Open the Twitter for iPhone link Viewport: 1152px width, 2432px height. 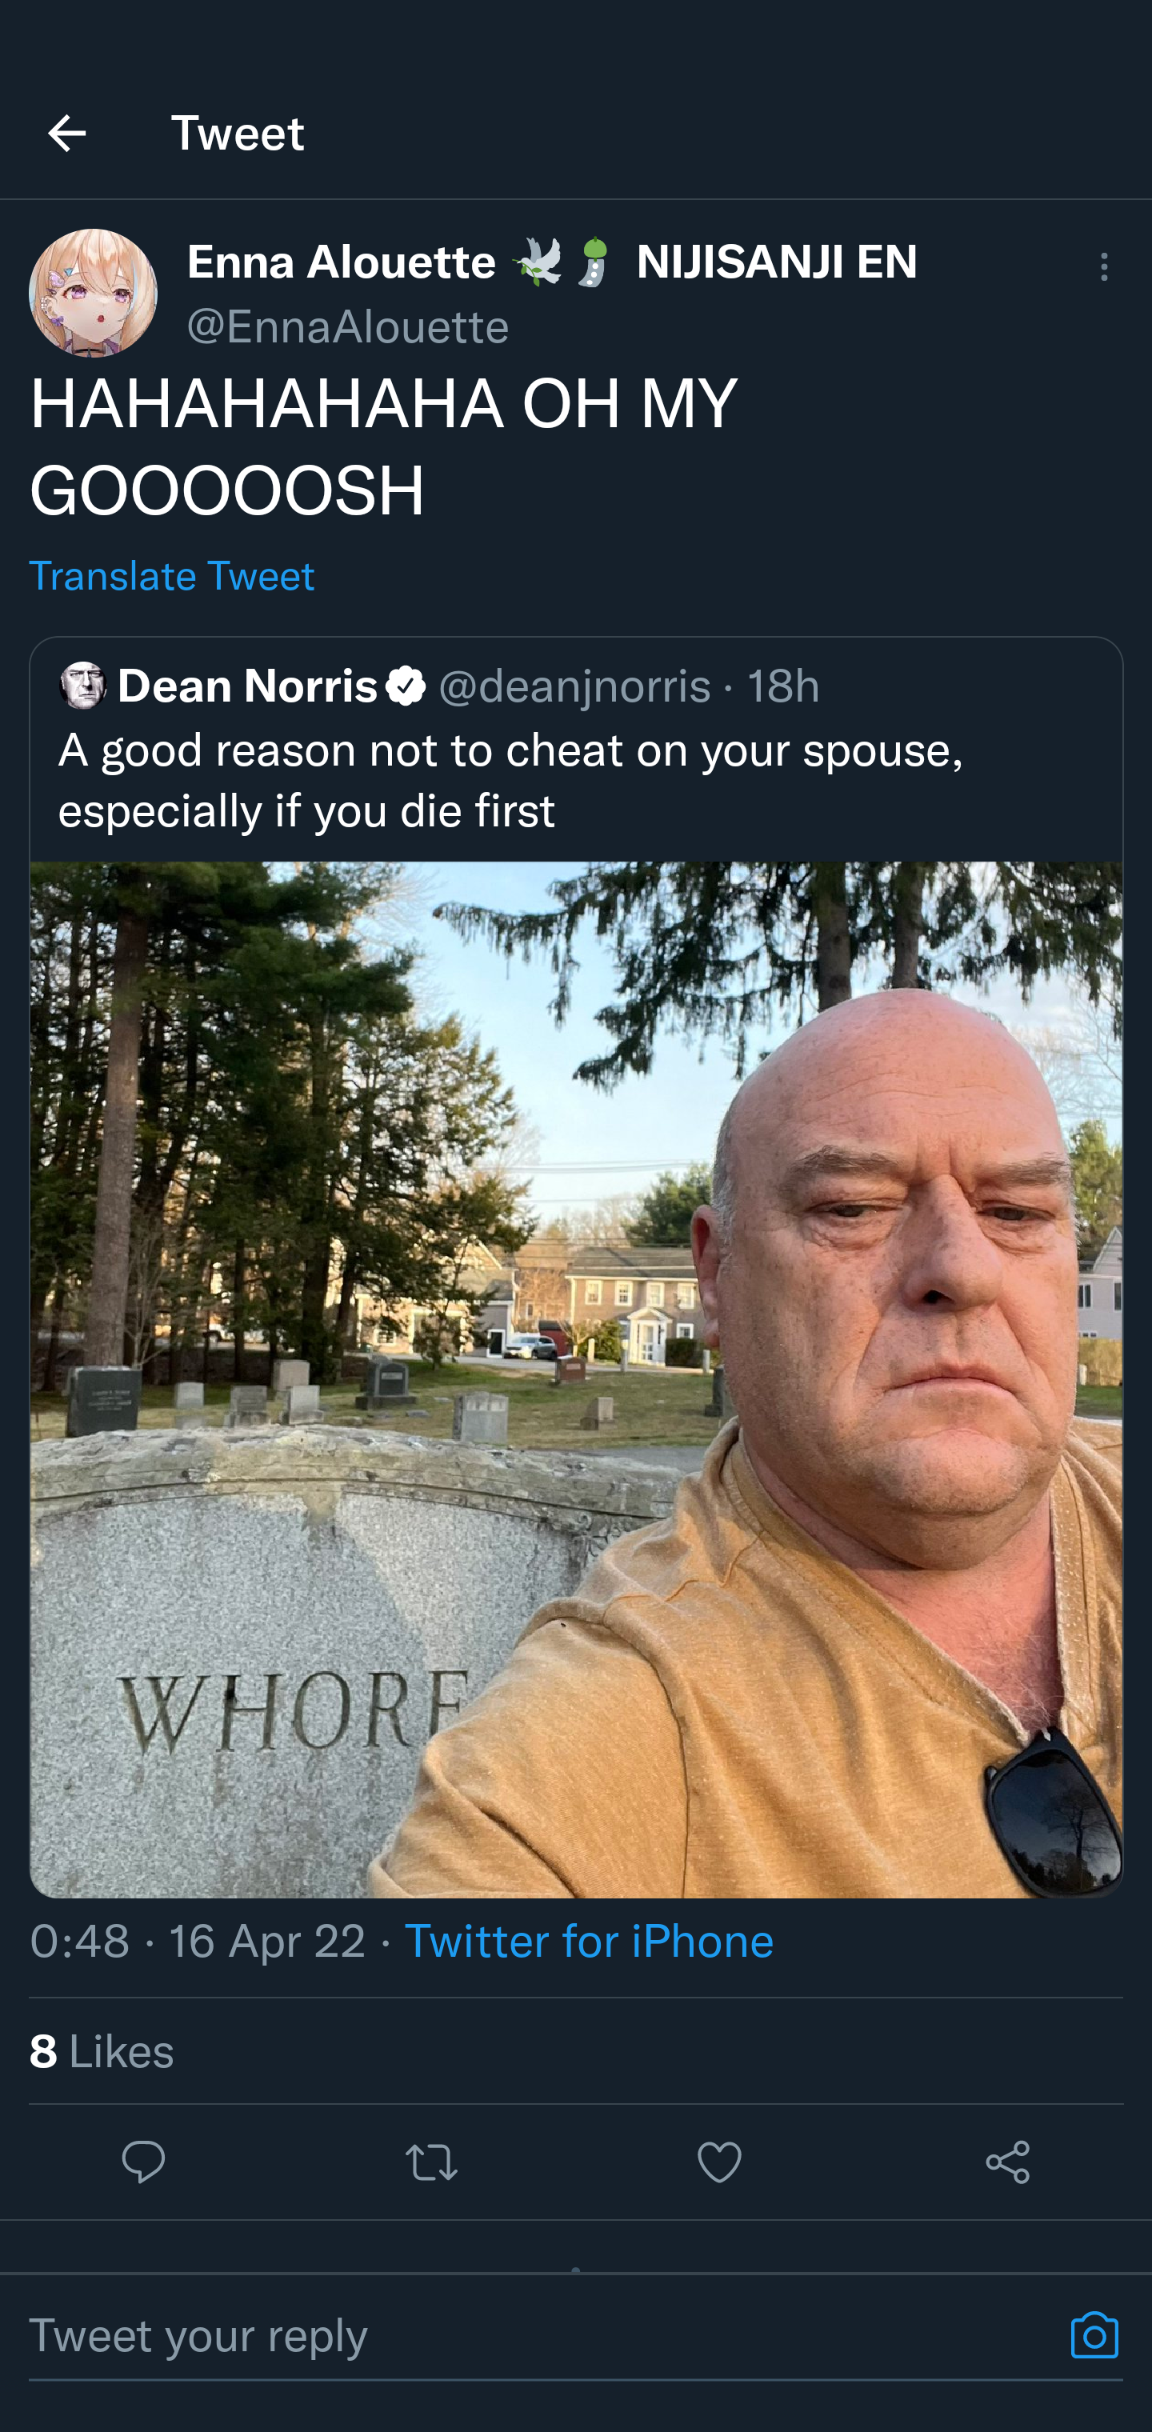[x=589, y=1942]
